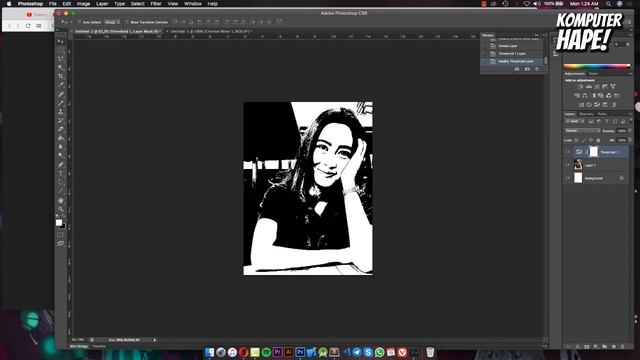Switch to the Channel Mixer document tab
Viewport: 640px width, 360px height.
click(211, 31)
